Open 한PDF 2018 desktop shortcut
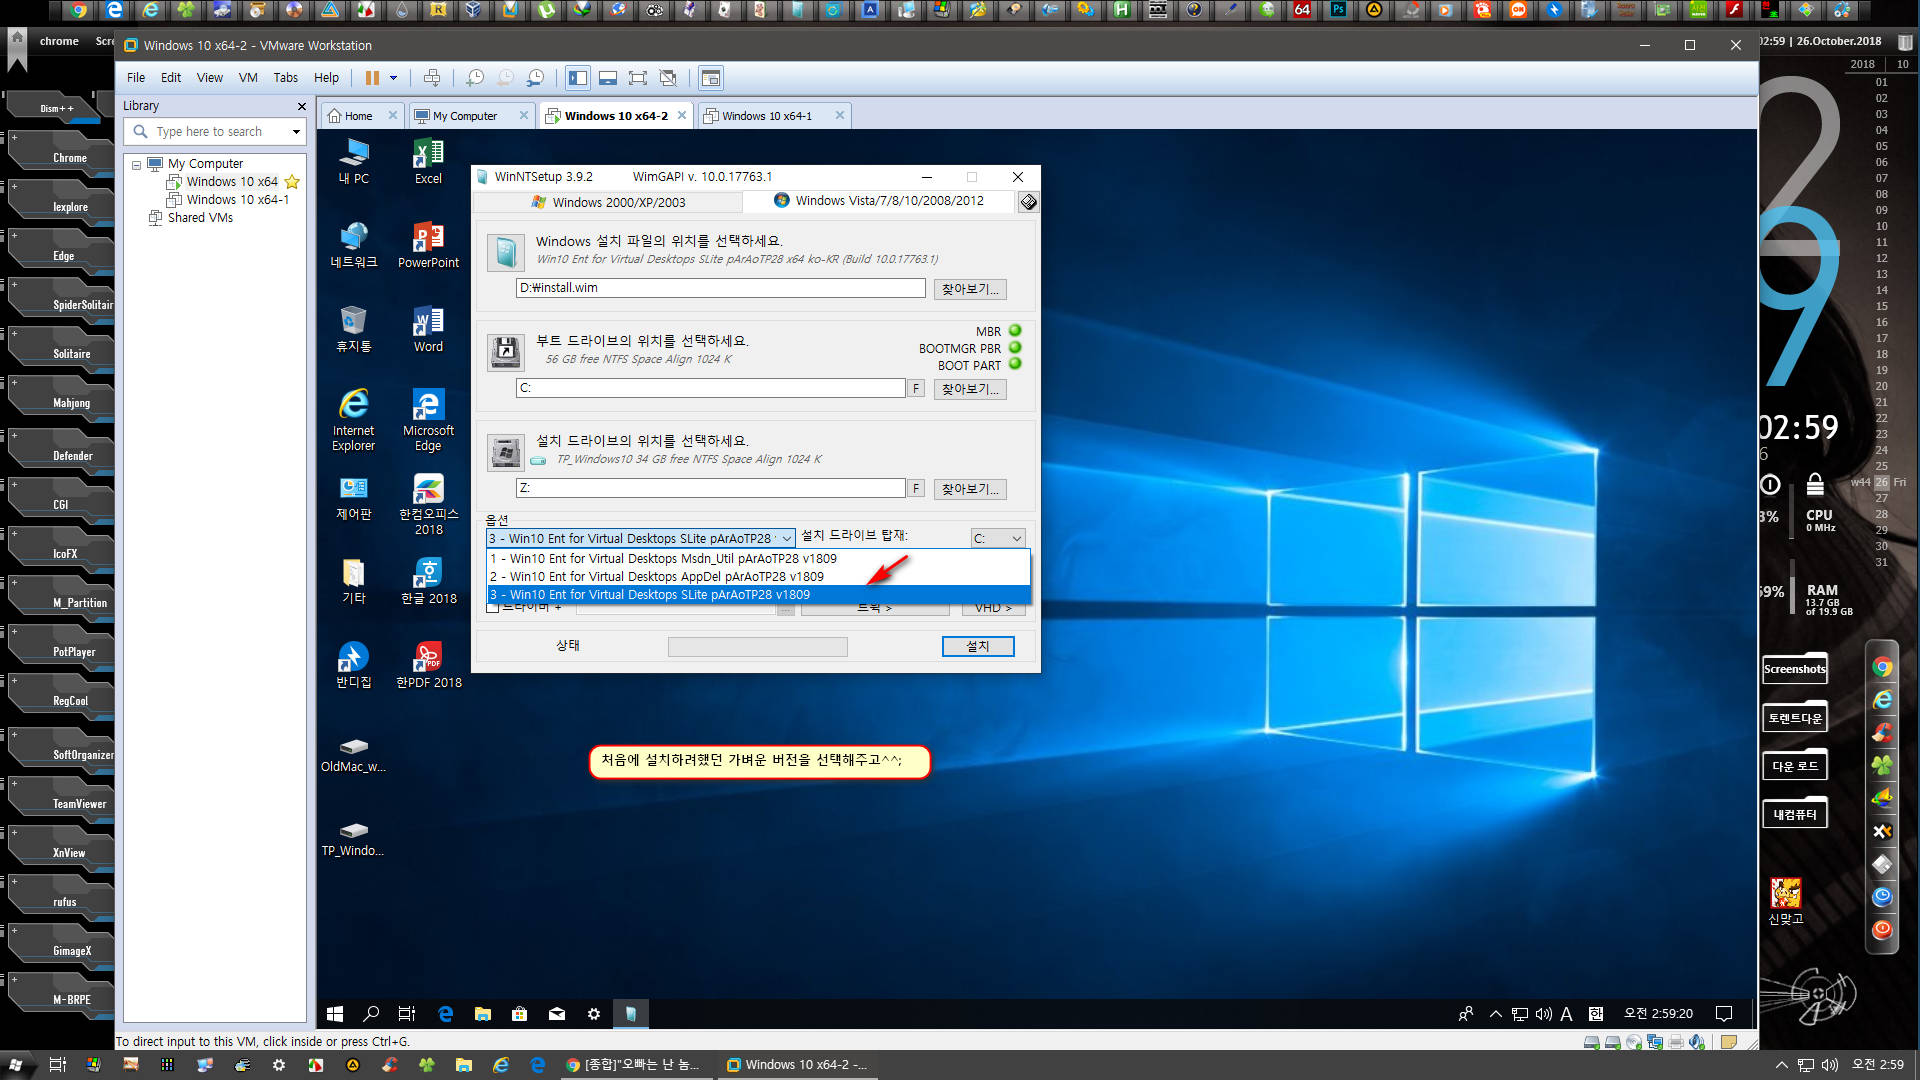1920x1080 pixels. [428, 665]
